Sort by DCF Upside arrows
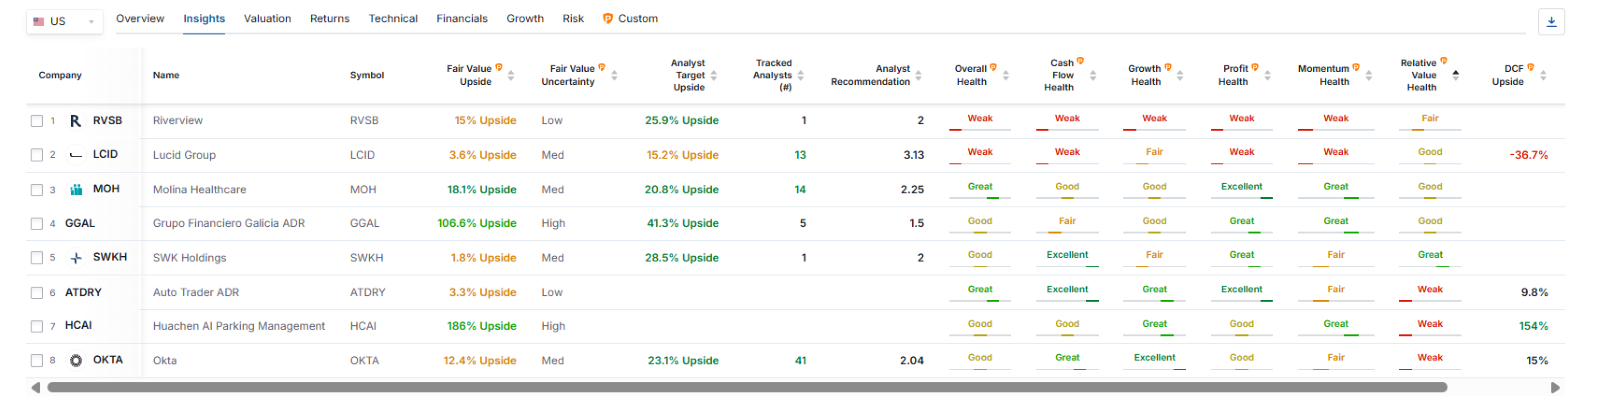Screen dimensions: 1600x400 (1543, 75)
